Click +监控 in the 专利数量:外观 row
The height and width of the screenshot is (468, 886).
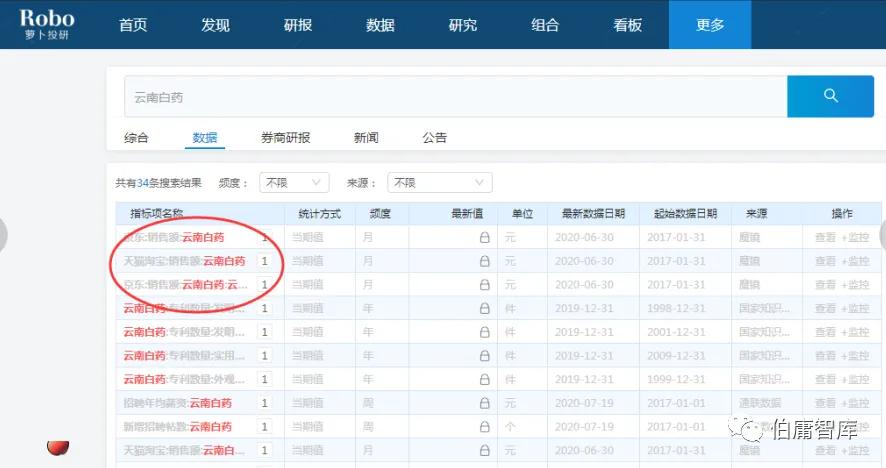coord(855,379)
